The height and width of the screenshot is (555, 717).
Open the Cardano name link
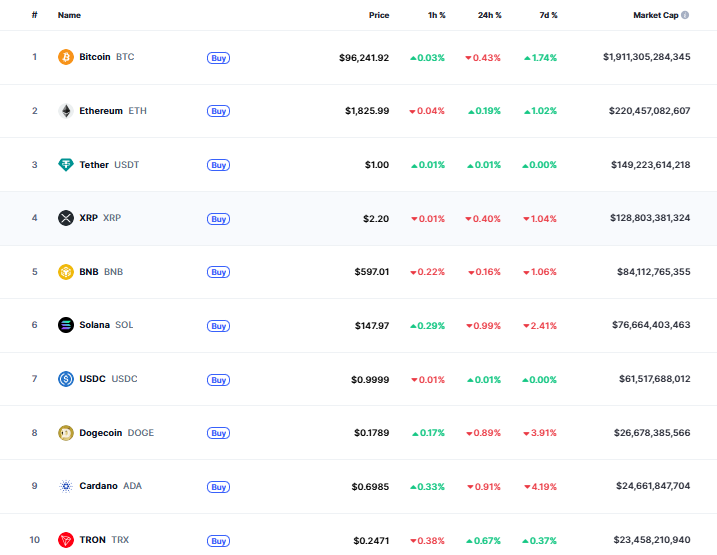click(x=98, y=486)
